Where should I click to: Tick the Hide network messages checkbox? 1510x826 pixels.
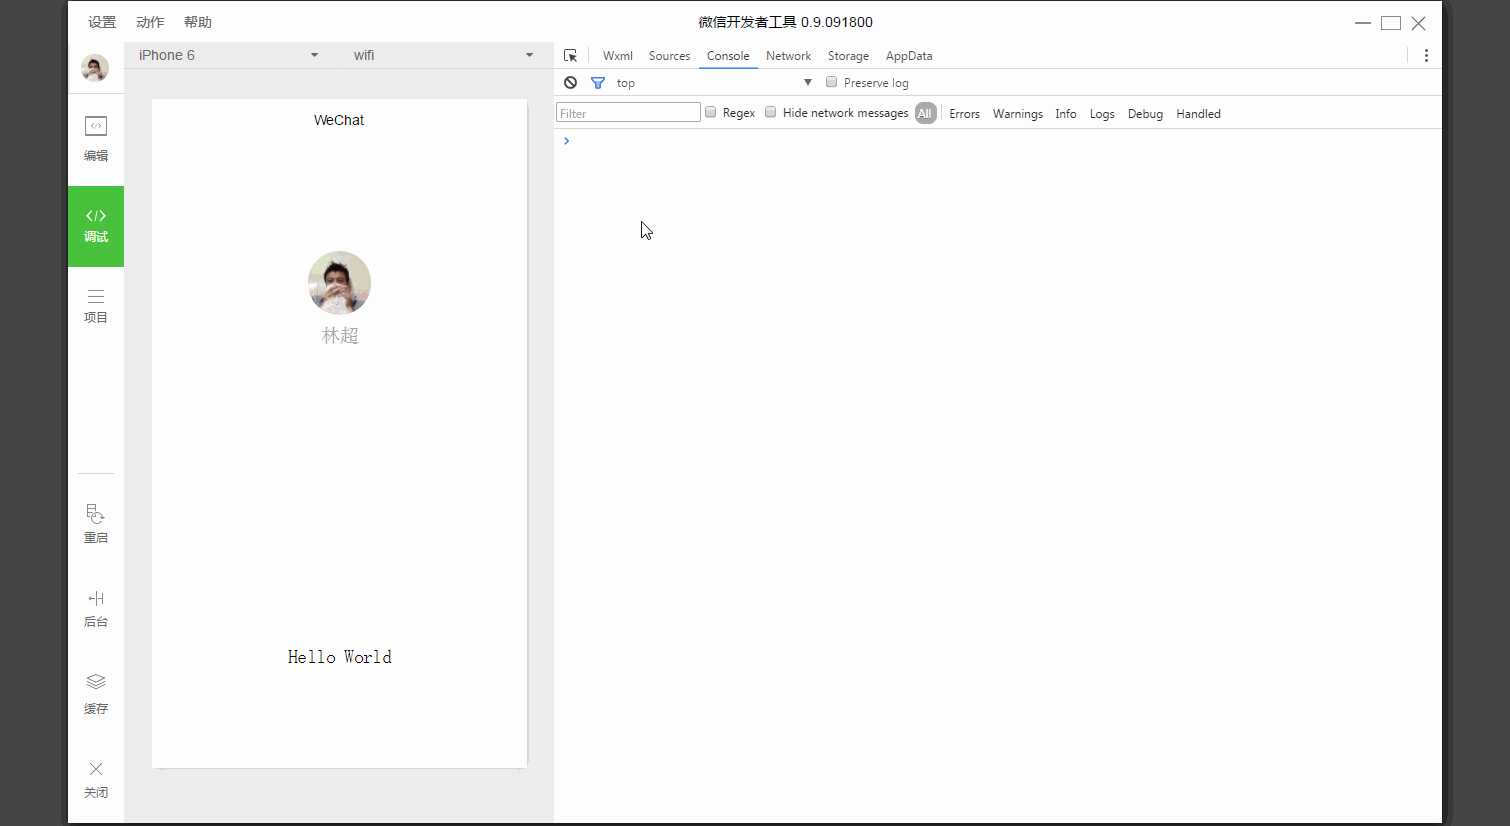tap(771, 112)
